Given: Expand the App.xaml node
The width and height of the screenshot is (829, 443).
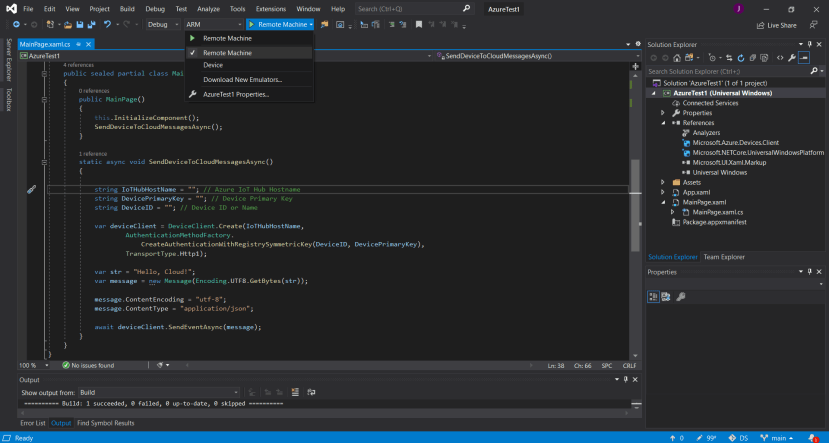Looking at the screenshot, I should click(662, 192).
